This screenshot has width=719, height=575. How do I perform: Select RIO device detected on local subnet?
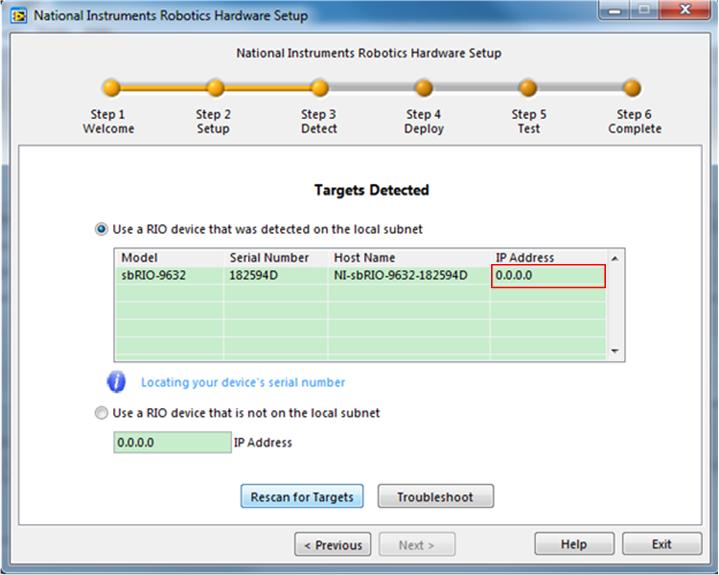pos(101,229)
